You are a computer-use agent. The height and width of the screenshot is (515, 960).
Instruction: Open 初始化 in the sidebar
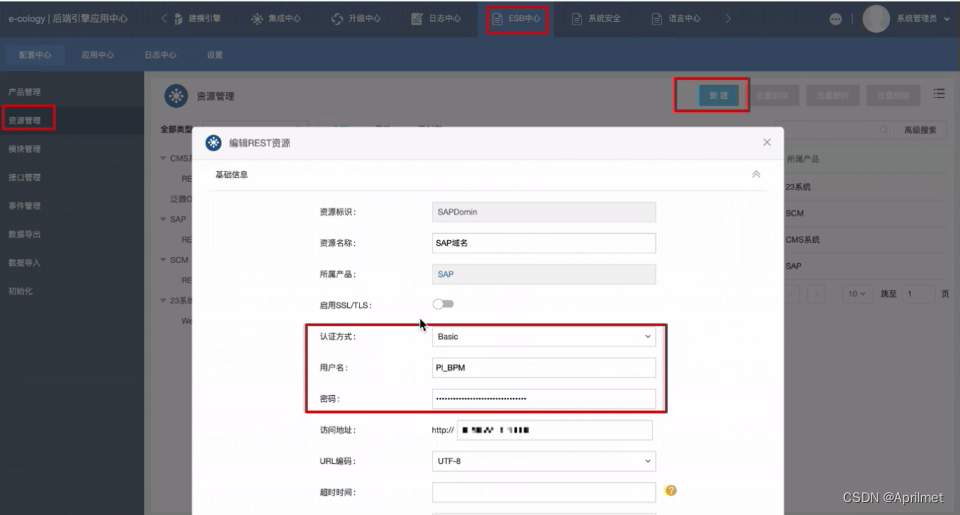click(x=20, y=291)
